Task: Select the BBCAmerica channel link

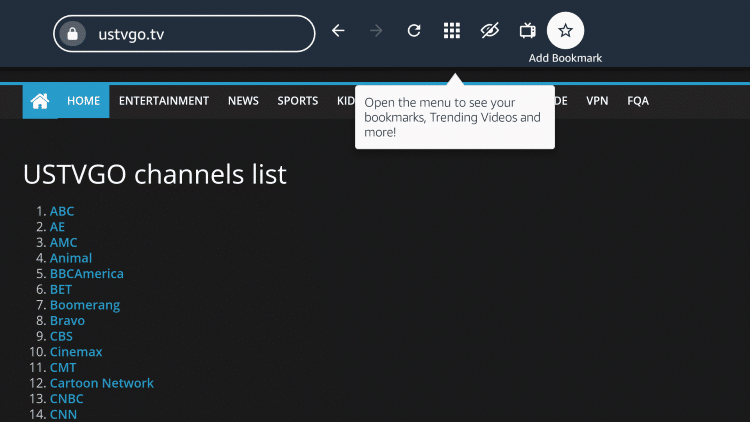Action: [x=87, y=274]
